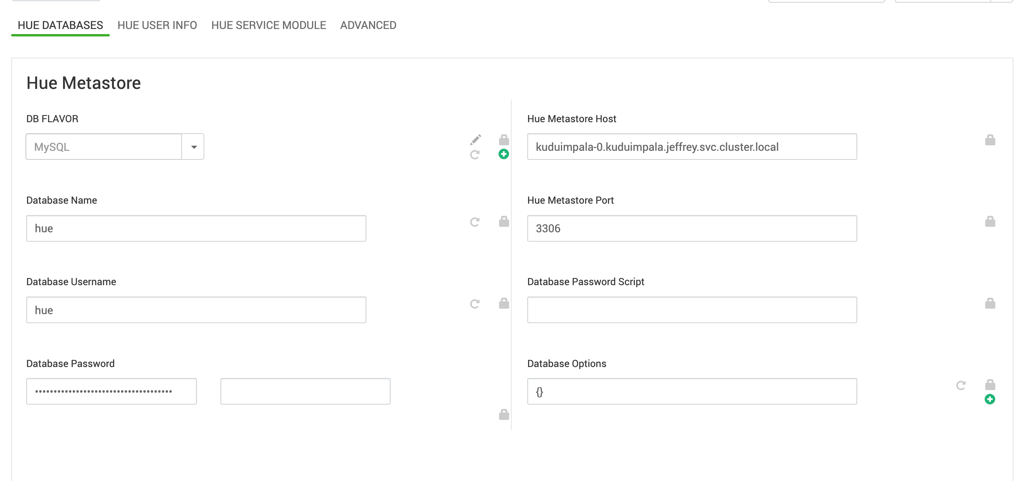Switch to the HUE DATABASES tab
1024x481 pixels.
click(60, 25)
